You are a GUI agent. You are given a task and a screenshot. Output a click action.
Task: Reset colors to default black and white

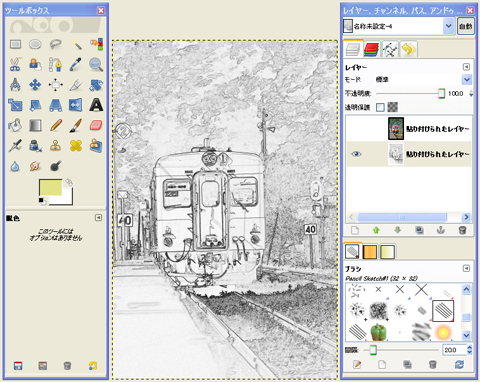tap(42, 201)
